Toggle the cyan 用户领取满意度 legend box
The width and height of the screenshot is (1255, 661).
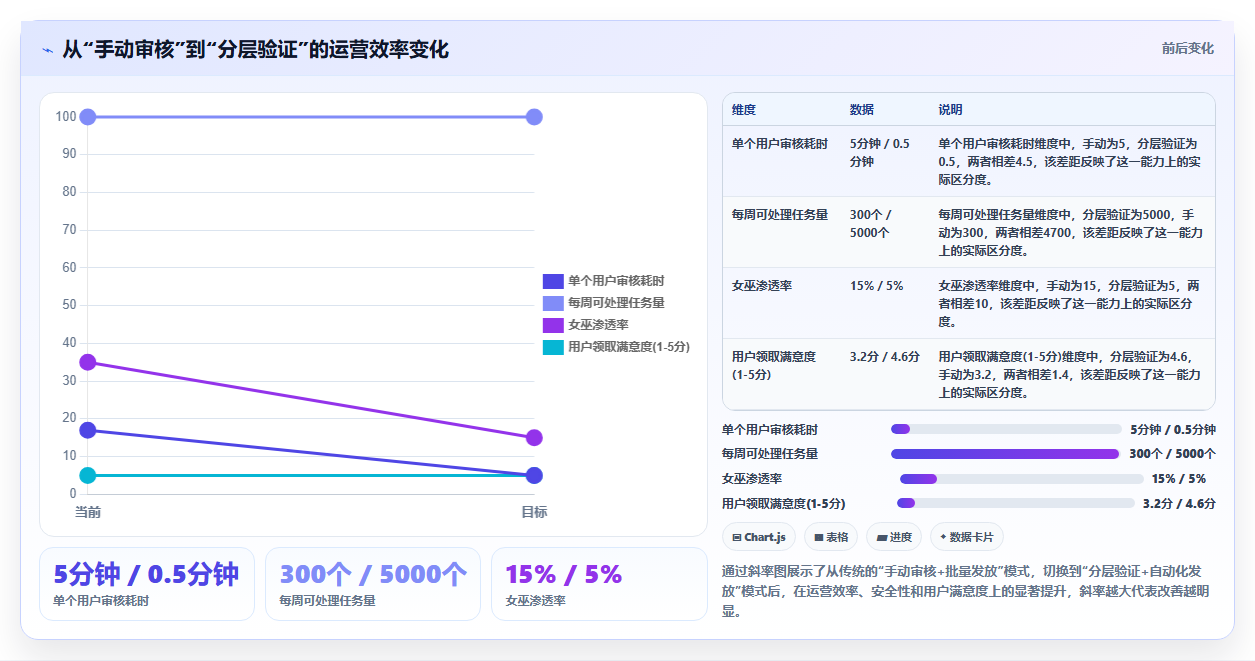tap(553, 347)
